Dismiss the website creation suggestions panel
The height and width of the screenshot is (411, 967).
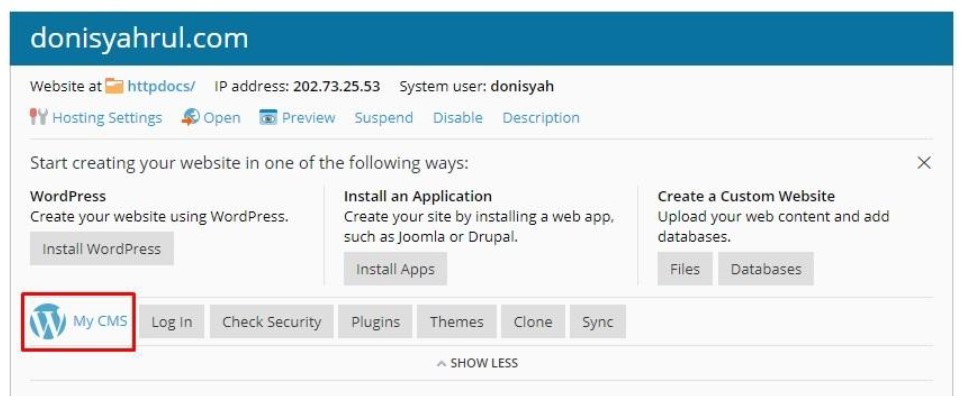(x=924, y=163)
